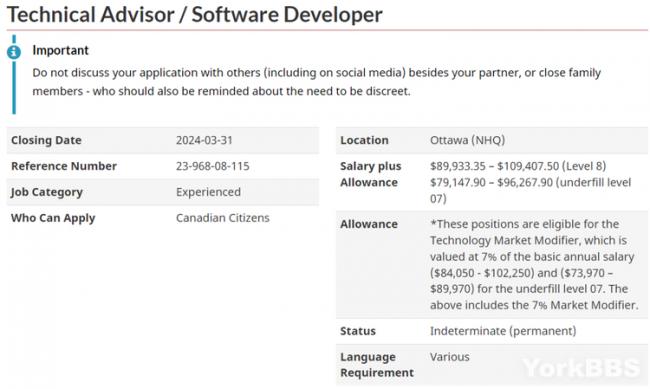Click the Language Requirement label
Screen dimensions: 650x389
[377, 365]
